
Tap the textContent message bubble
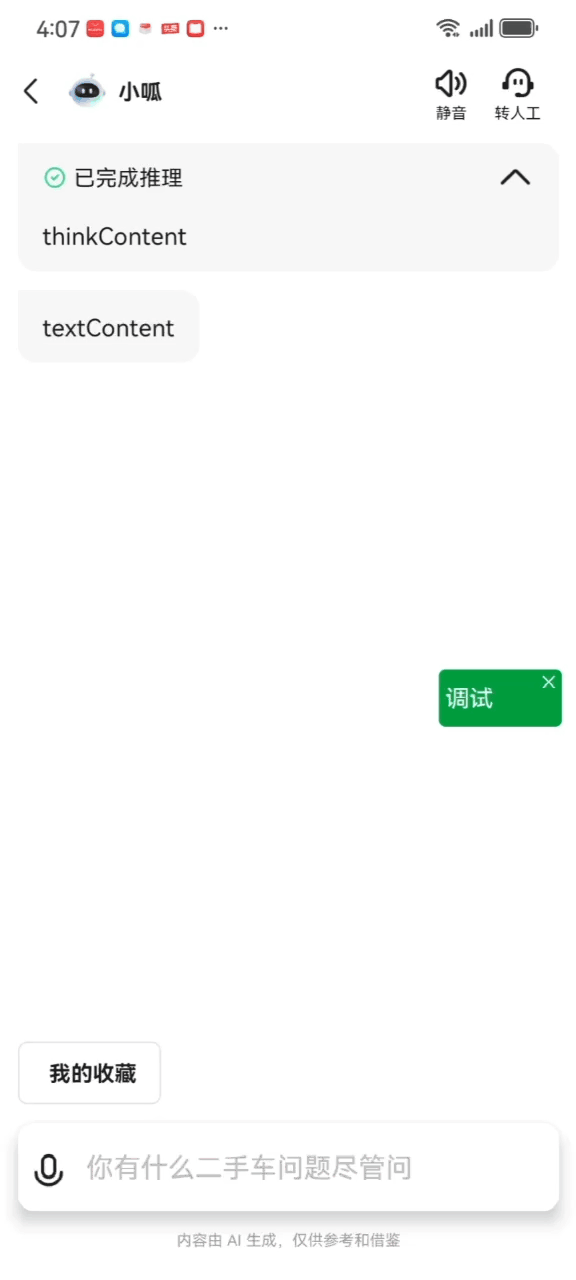tap(109, 327)
